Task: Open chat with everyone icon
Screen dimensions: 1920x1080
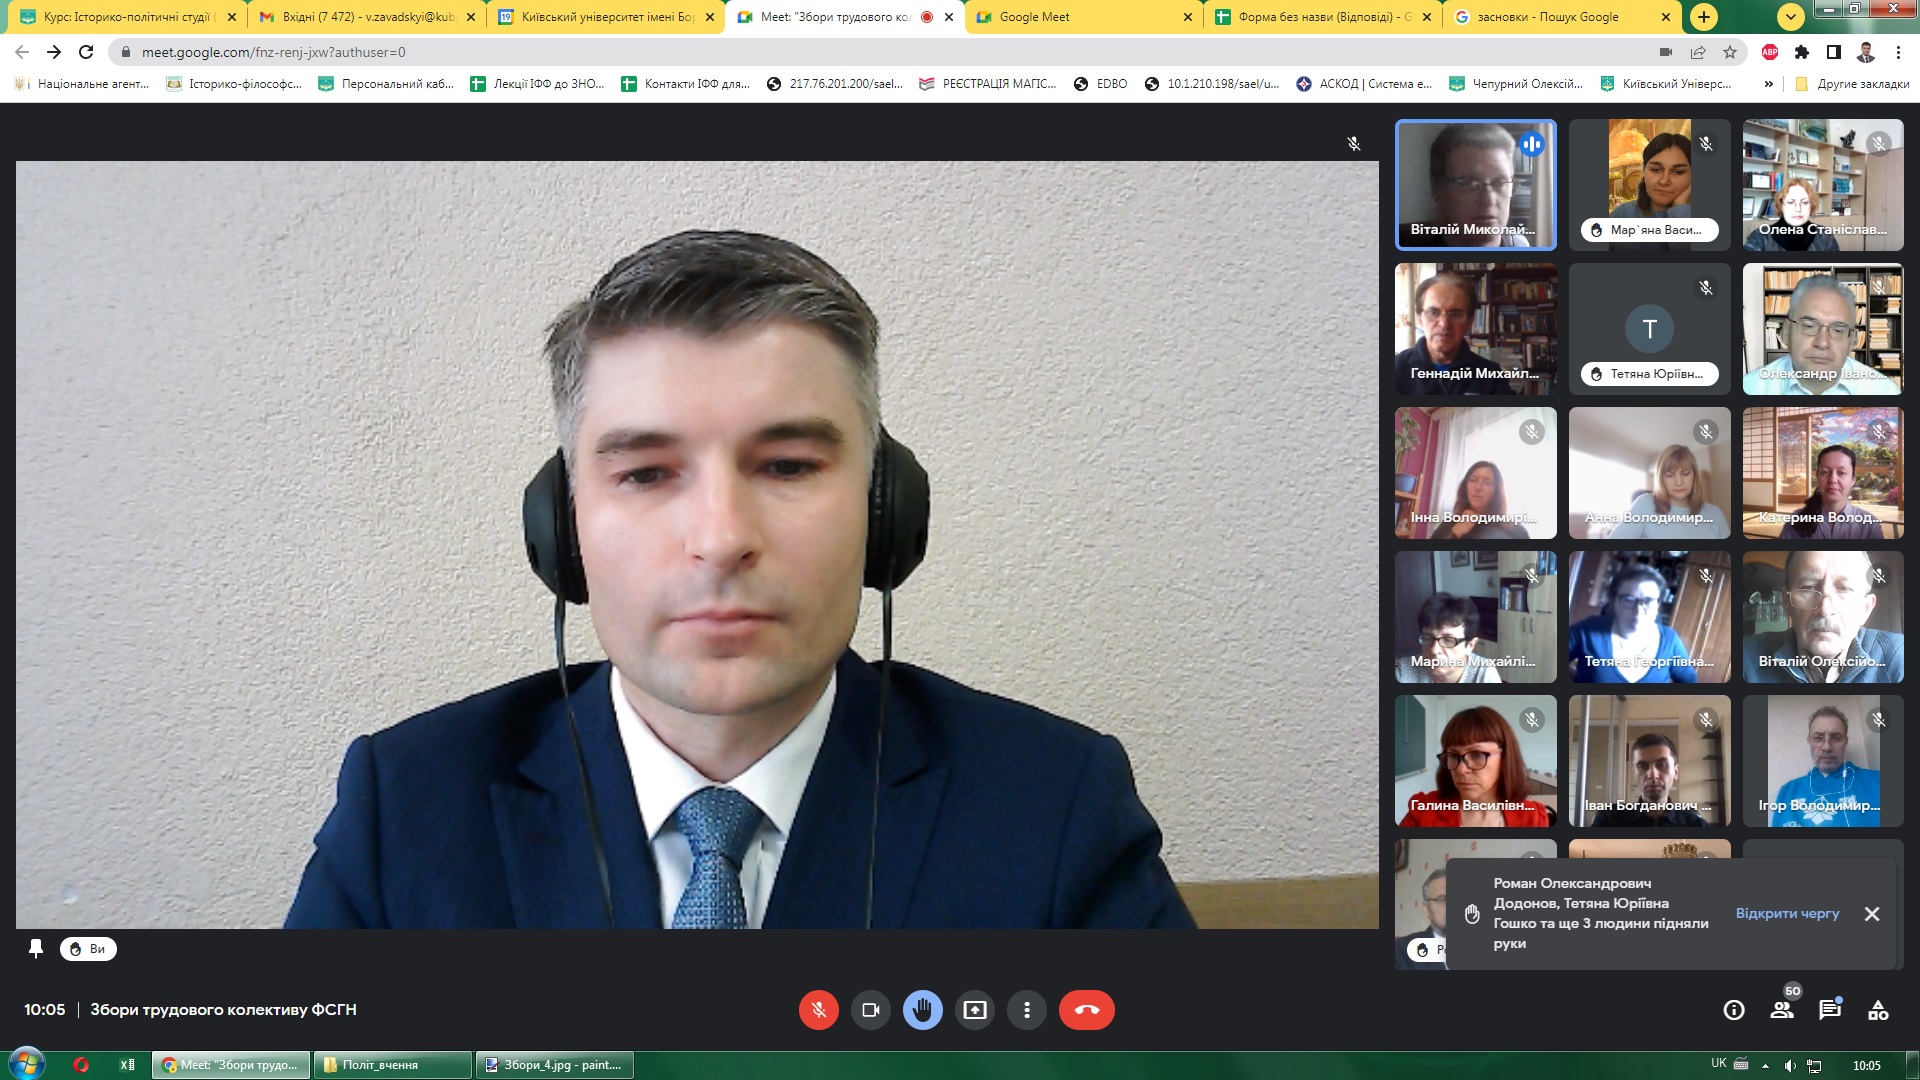Action: coord(1830,1010)
